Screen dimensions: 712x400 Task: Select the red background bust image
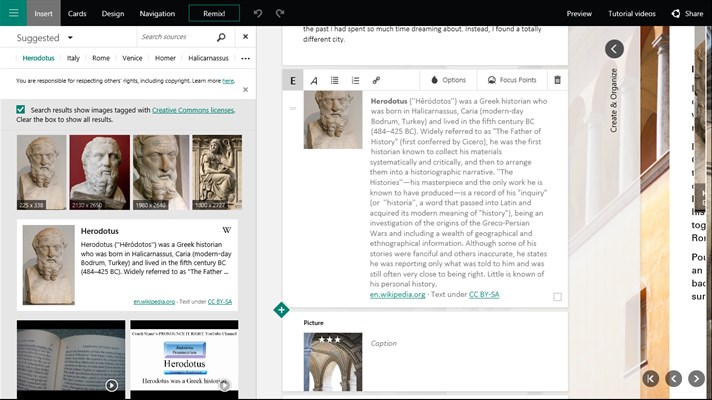(99, 172)
